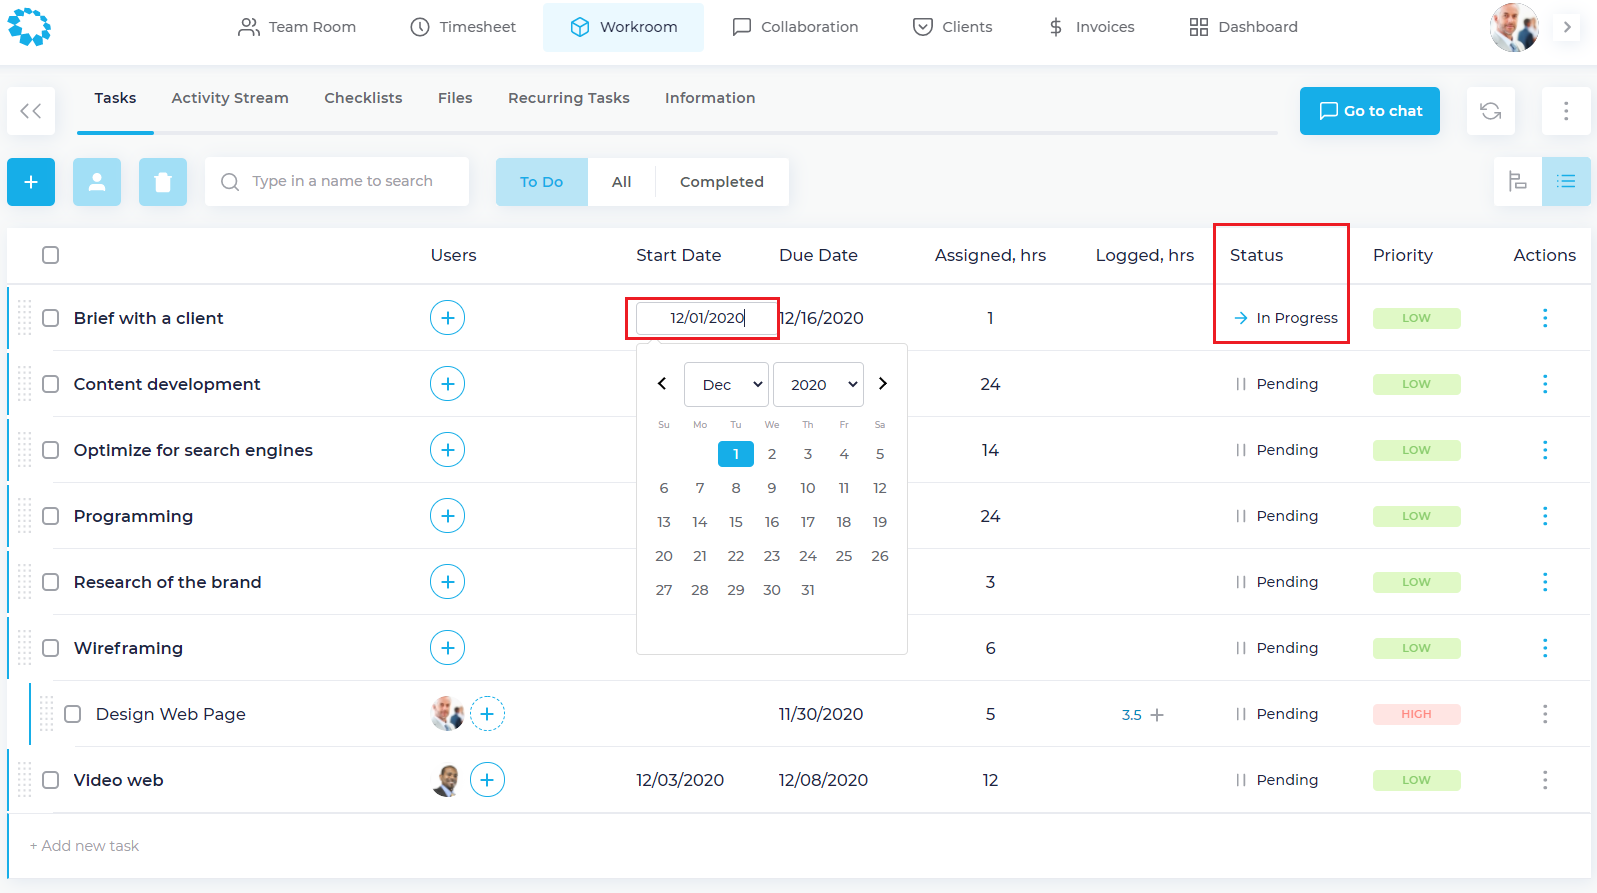The height and width of the screenshot is (893, 1597).
Task: Go to next month in calendar
Action: (x=882, y=384)
